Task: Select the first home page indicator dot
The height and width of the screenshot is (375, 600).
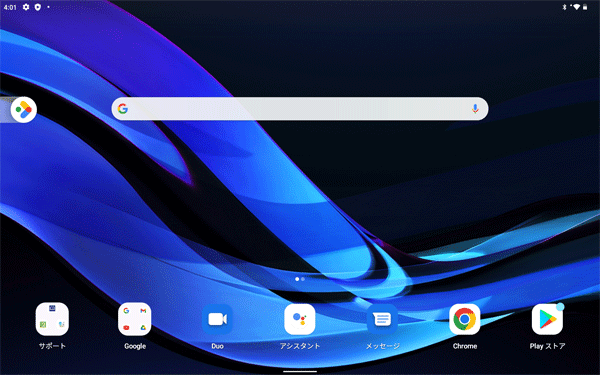Action: click(297, 279)
